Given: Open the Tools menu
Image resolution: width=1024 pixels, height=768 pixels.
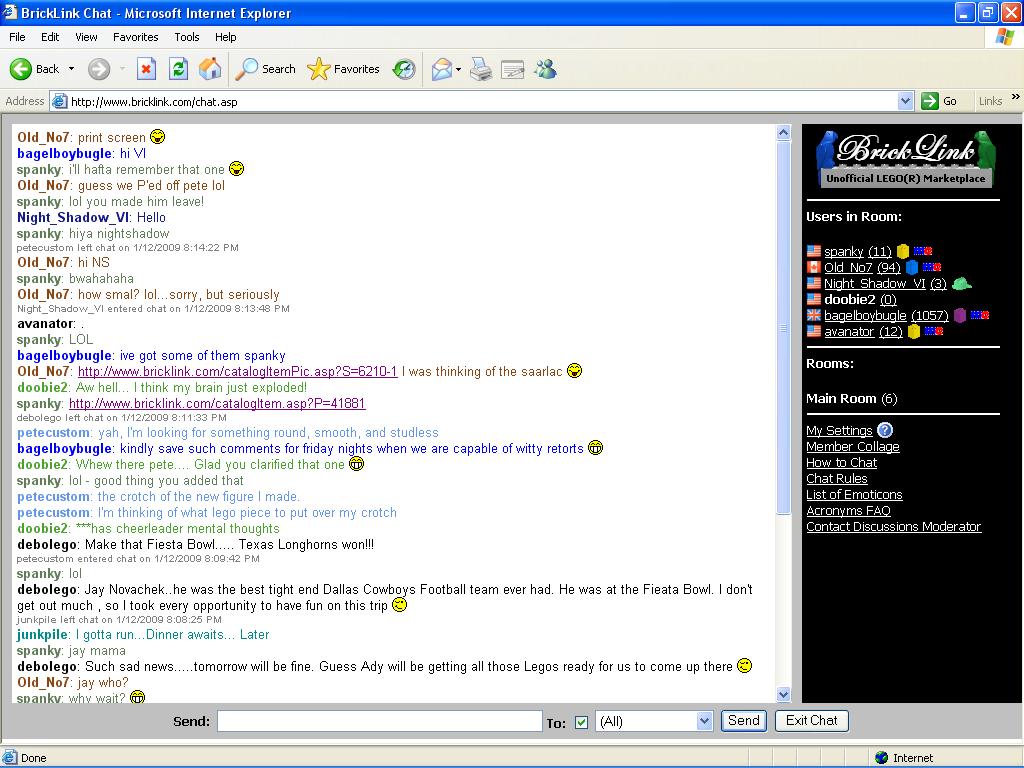Looking at the screenshot, I should click(x=187, y=37).
